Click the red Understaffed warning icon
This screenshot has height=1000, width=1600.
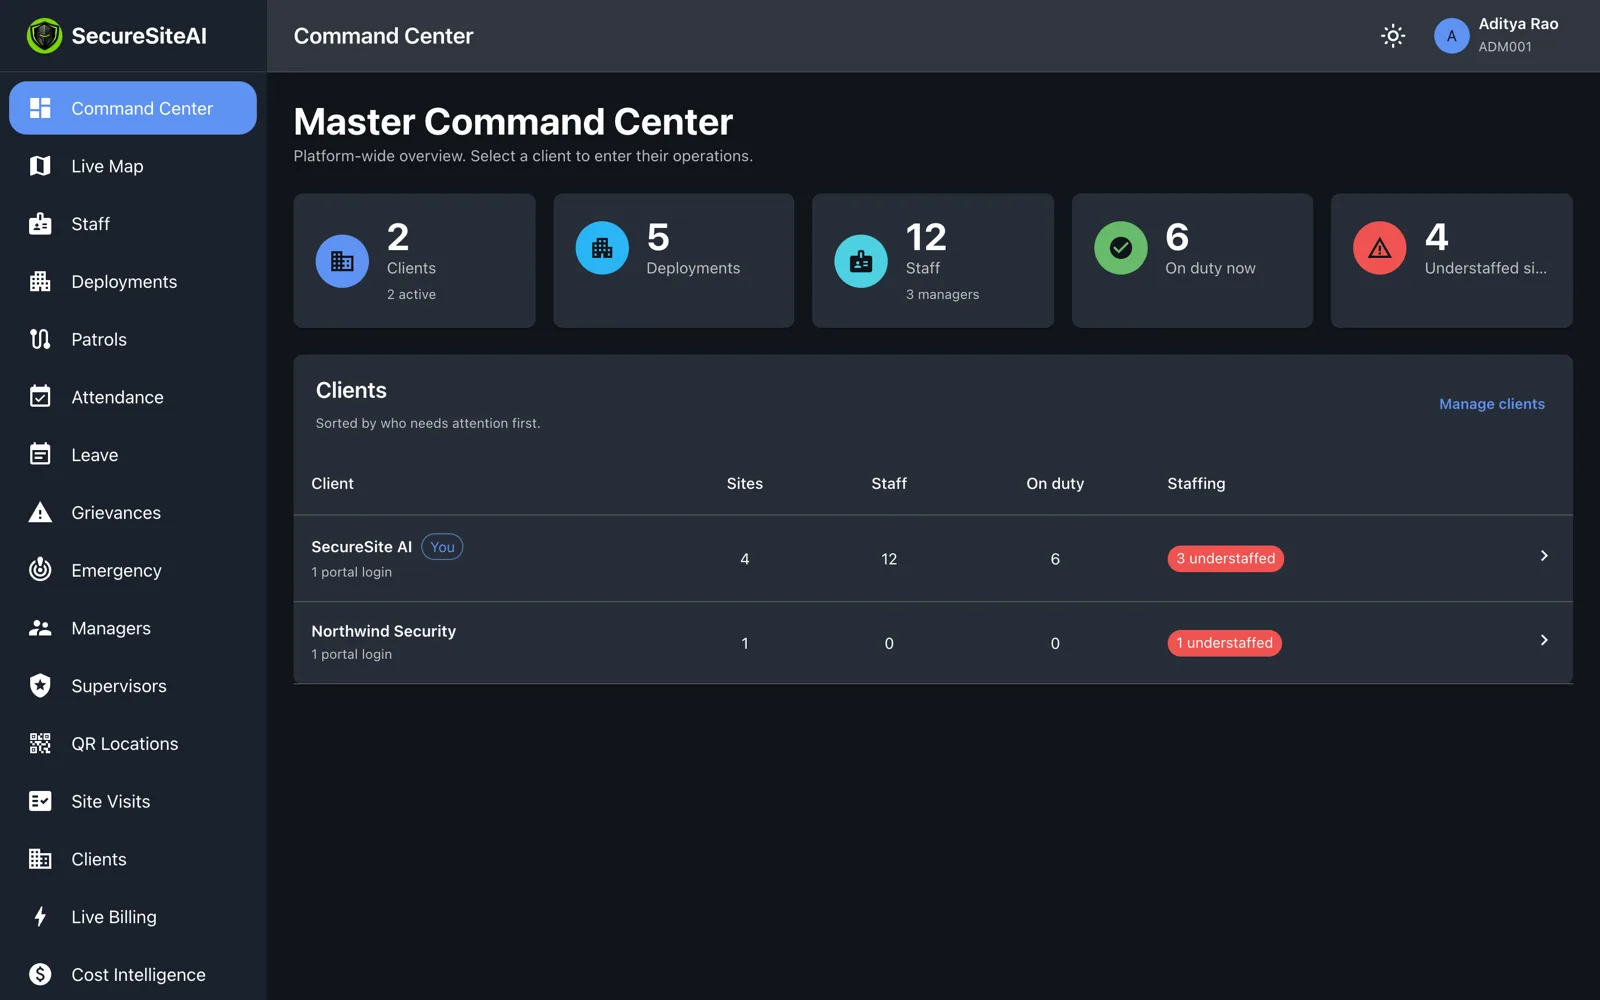coord(1380,248)
